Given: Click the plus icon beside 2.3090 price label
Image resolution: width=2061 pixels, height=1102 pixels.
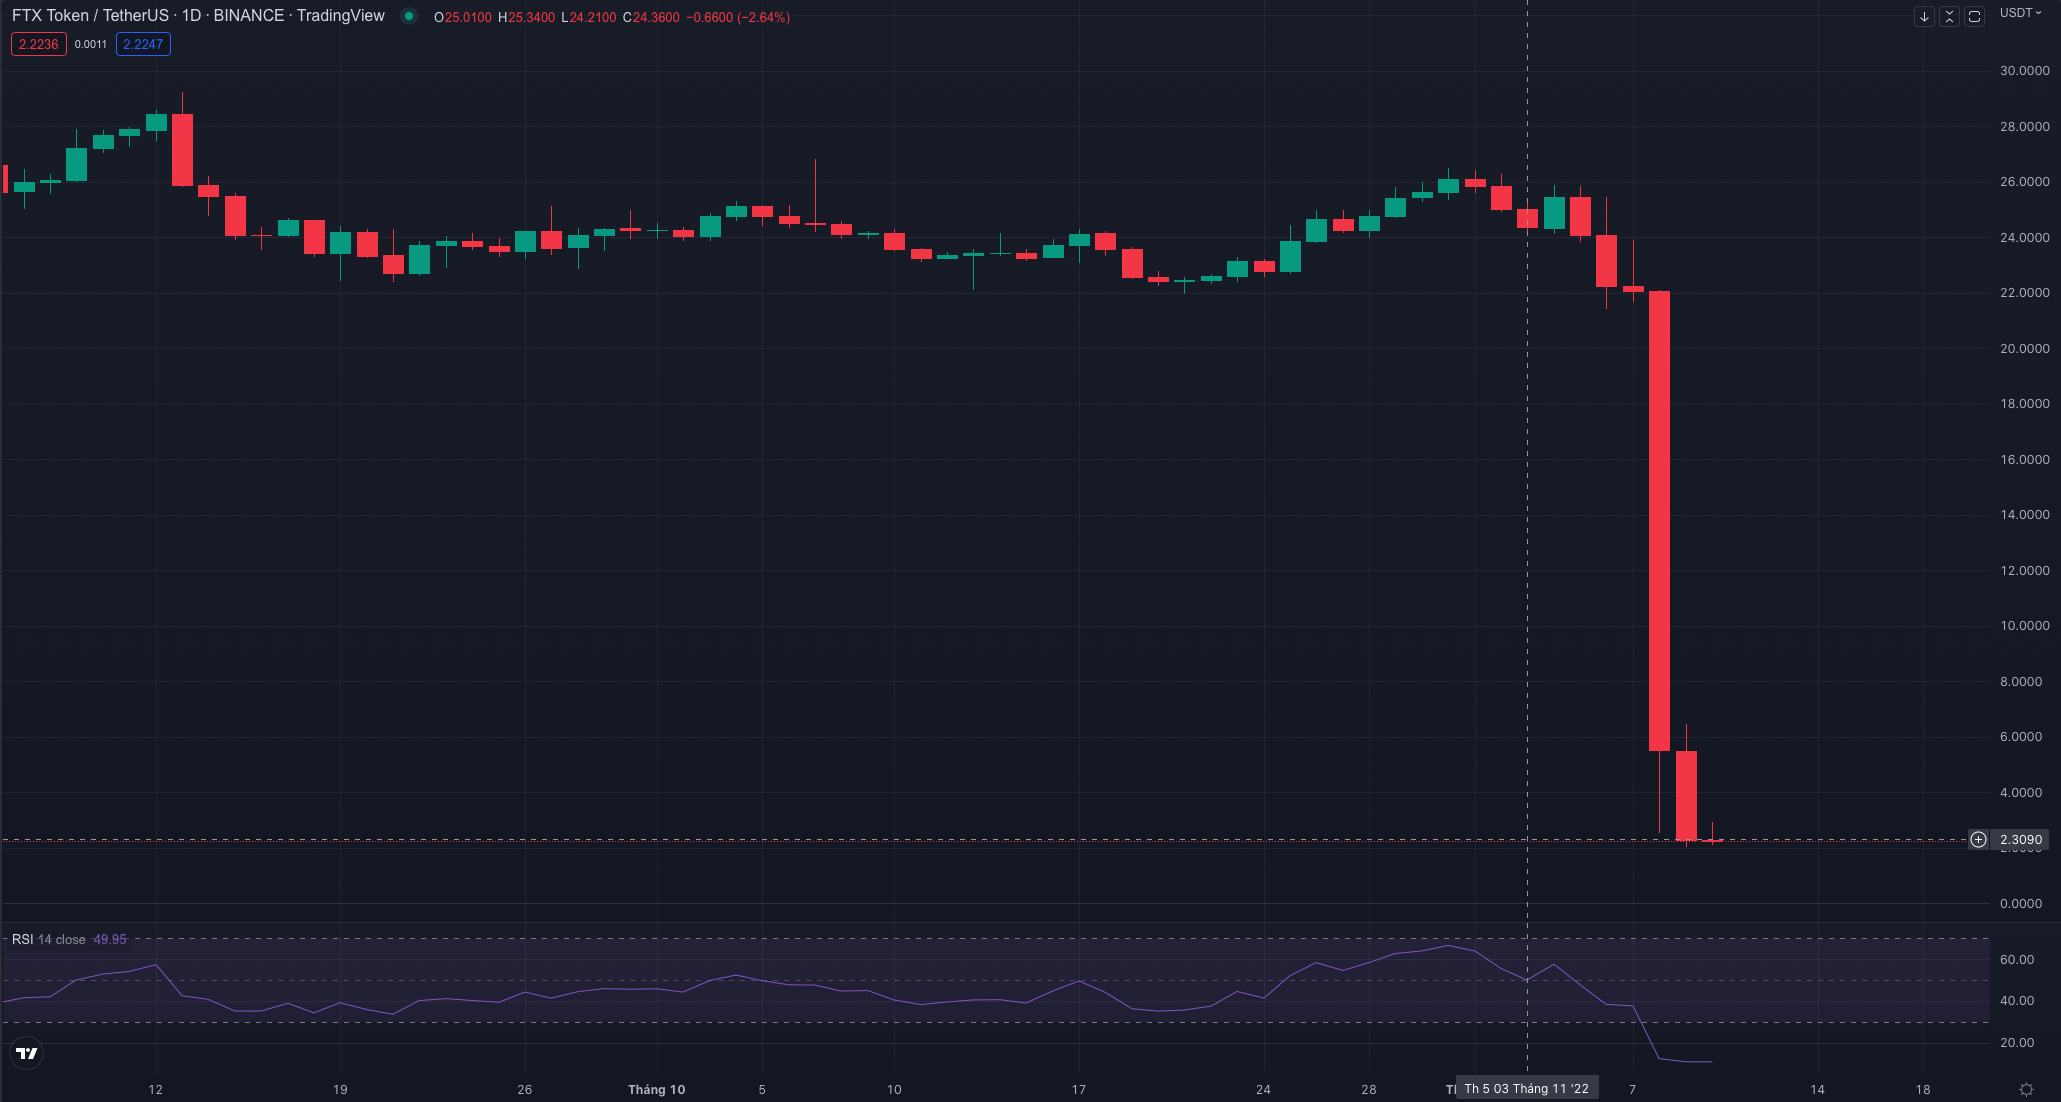Looking at the screenshot, I should click(1978, 840).
